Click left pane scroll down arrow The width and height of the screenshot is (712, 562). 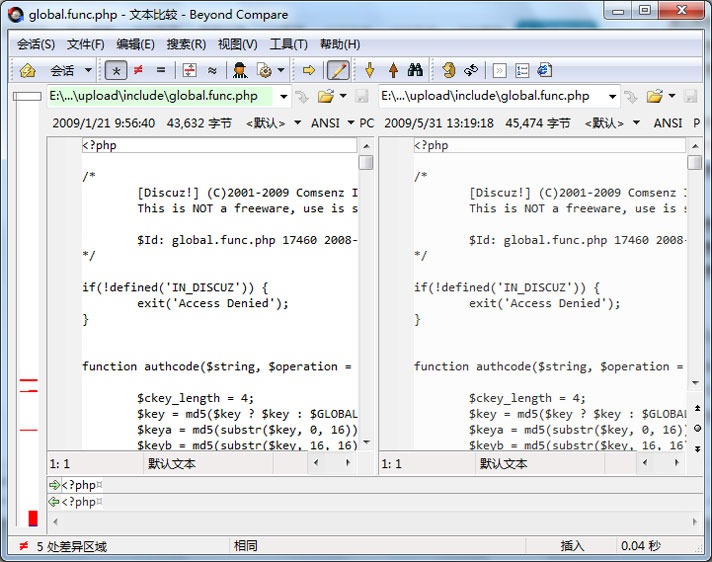(366, 442)
